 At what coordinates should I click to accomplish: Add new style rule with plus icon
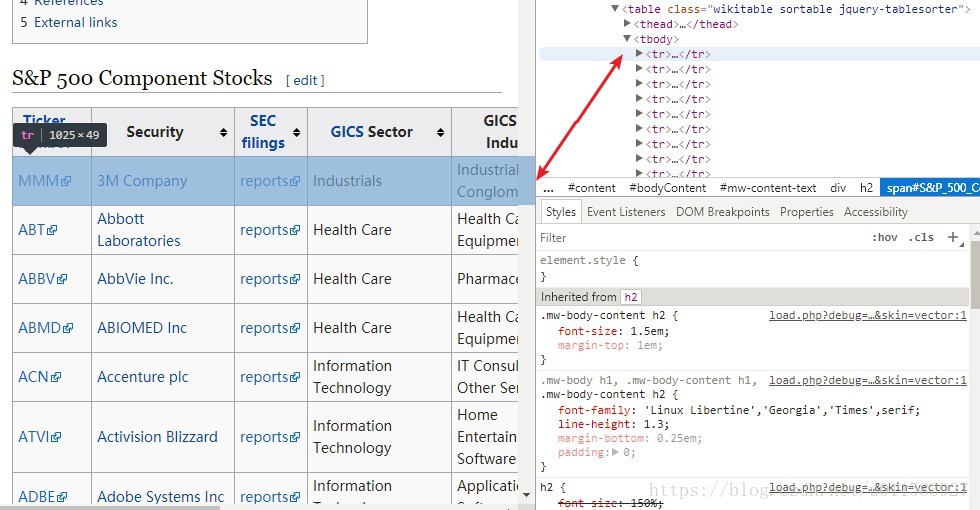[x=952, y=238]
